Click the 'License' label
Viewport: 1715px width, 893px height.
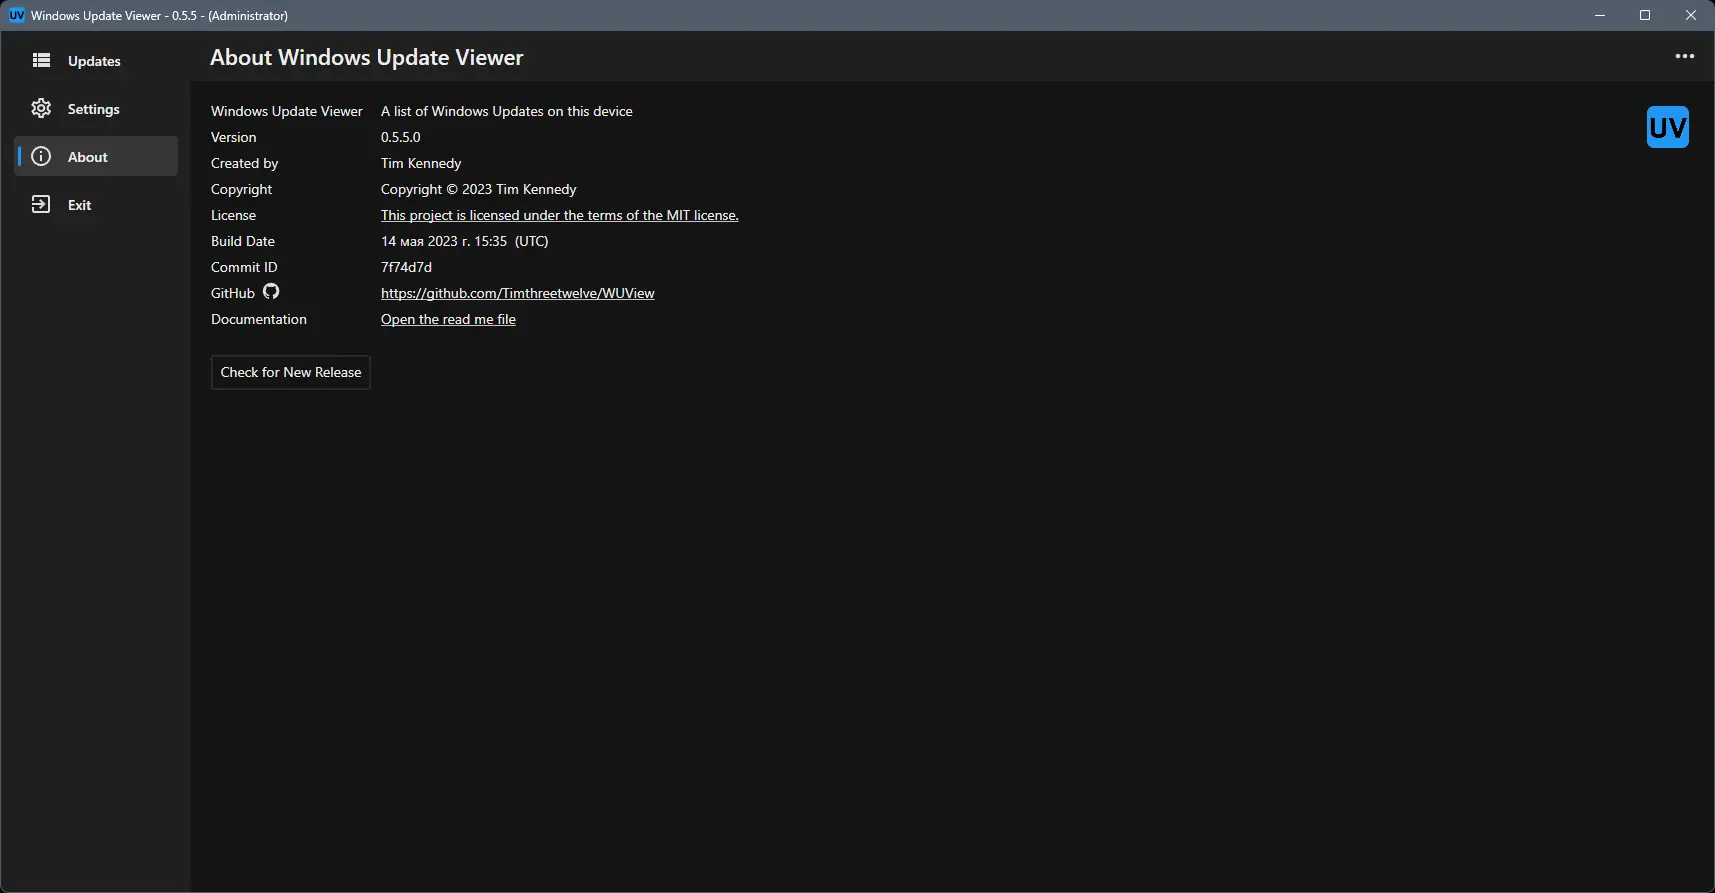233,215
